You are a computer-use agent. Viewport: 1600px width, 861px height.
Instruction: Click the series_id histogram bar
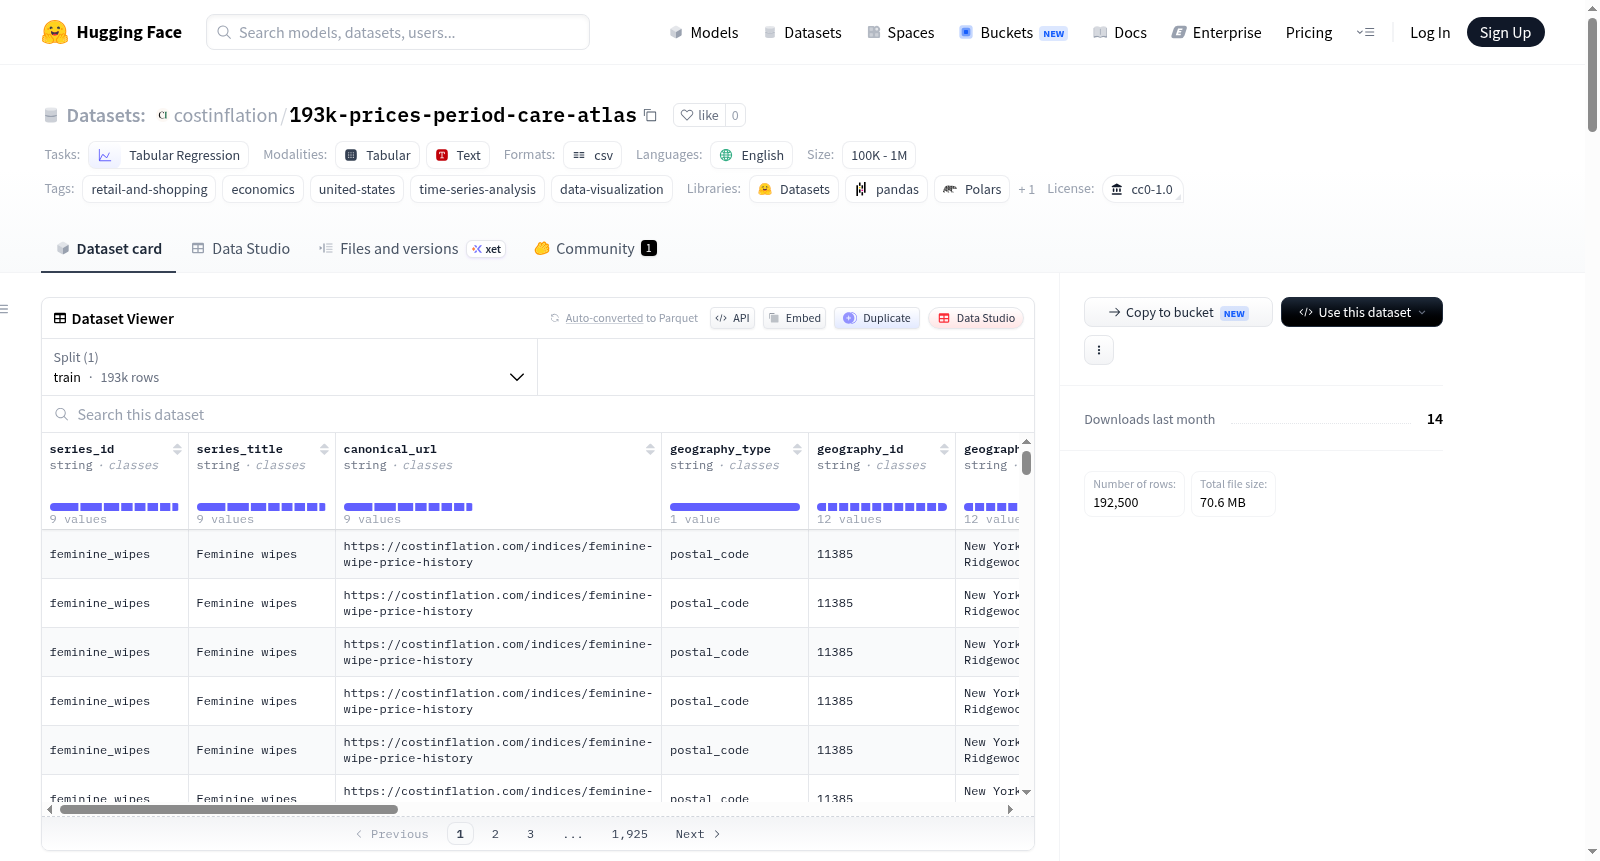[114, 507]
